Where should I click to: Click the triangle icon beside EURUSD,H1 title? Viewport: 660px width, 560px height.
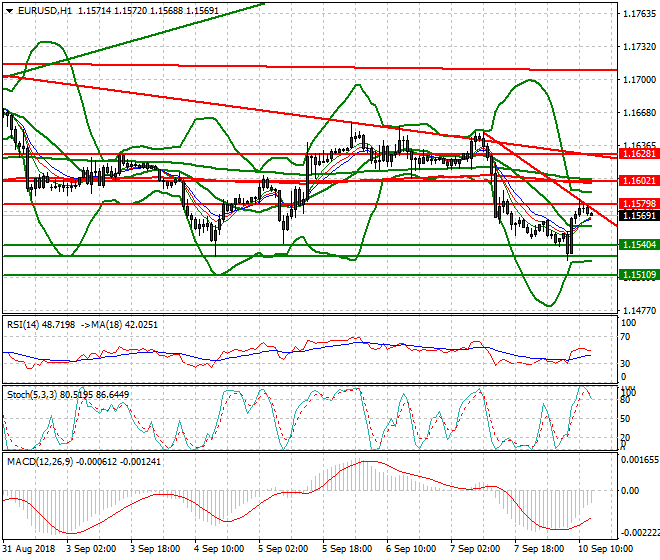pyautogui.click(x=7, y=9)
